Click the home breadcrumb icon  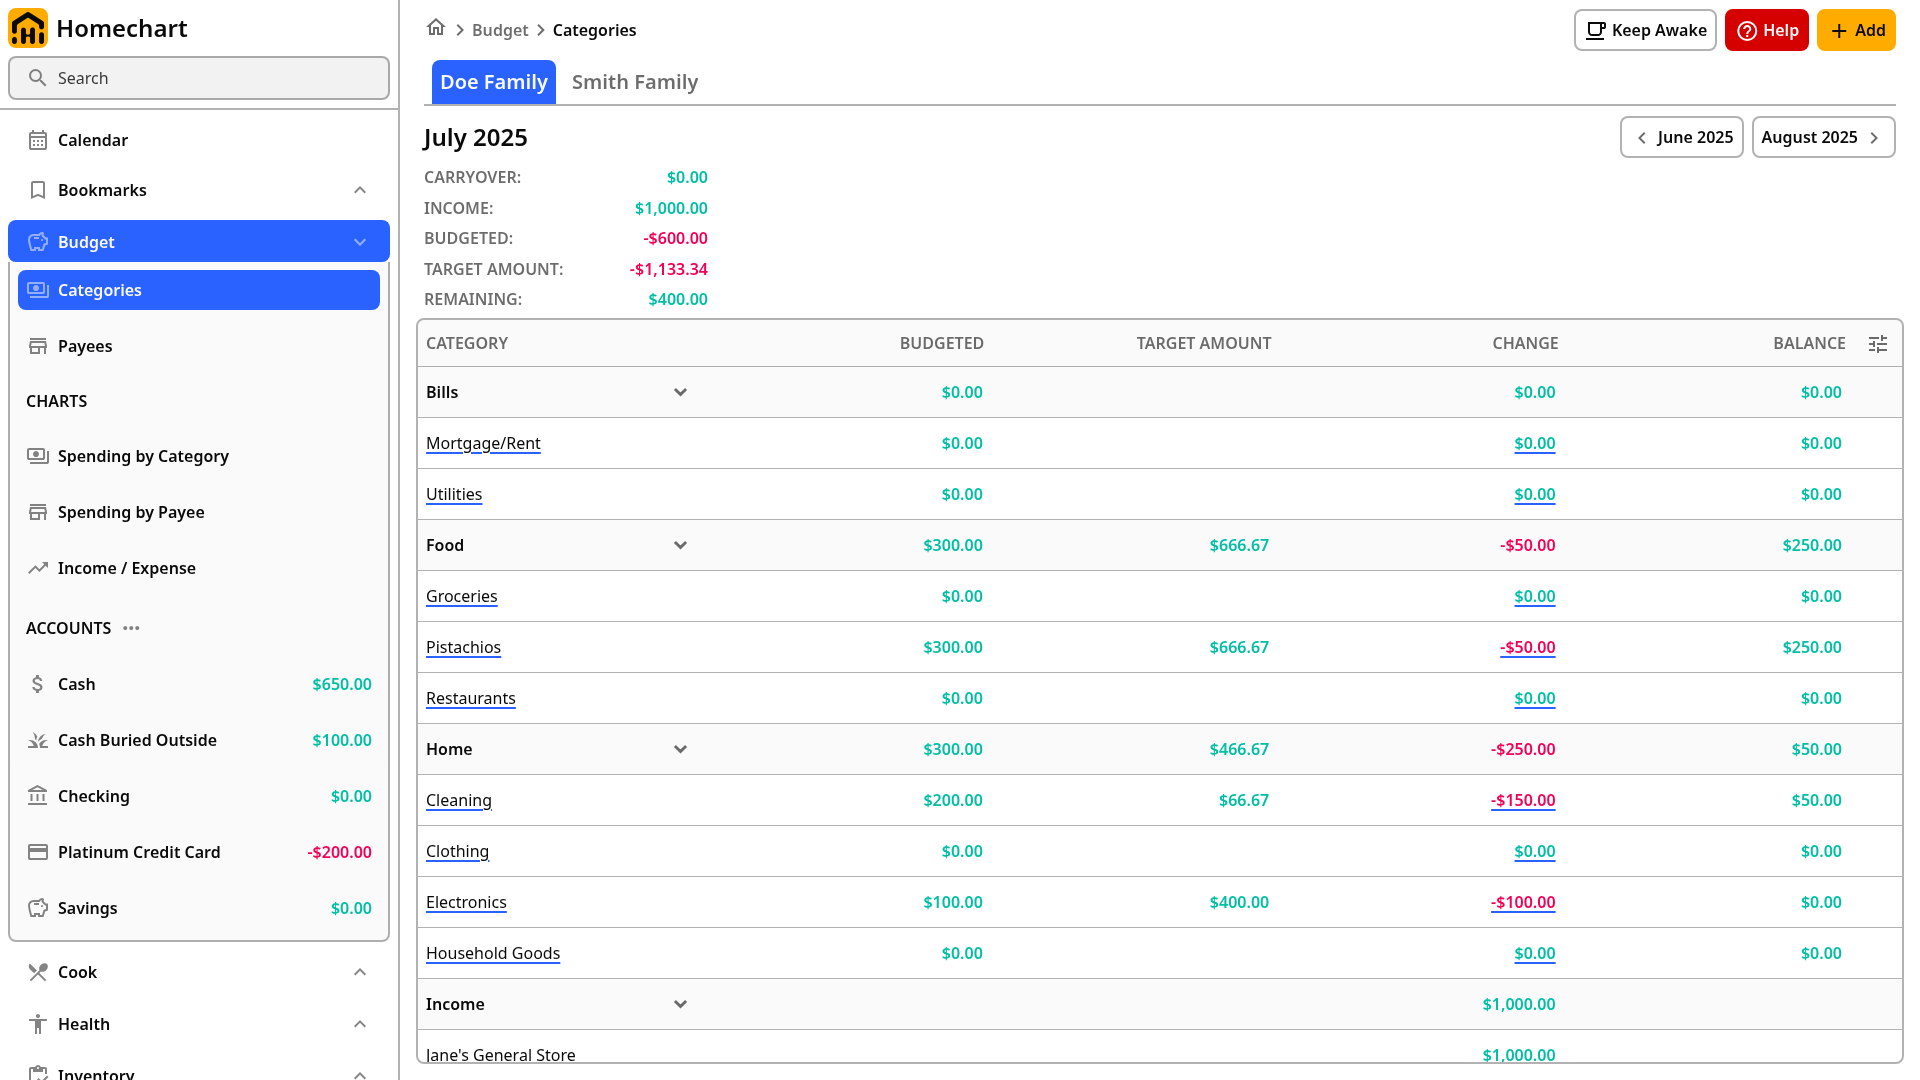(436, 28)
